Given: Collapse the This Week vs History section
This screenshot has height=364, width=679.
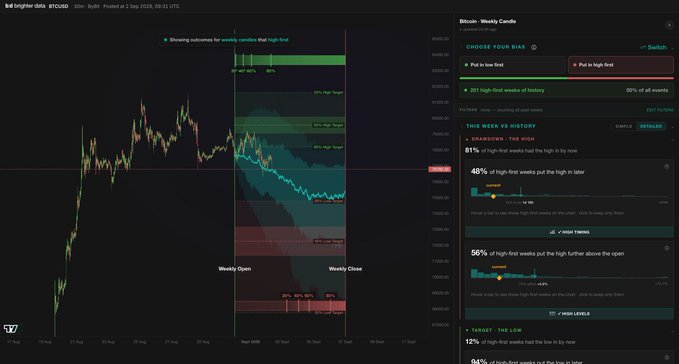Looking at the screenshot, I should (x=672, y=126).
